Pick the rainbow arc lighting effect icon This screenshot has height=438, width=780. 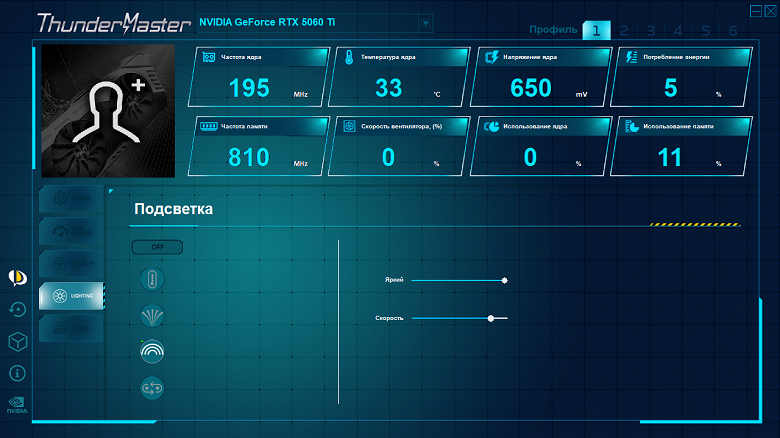pos(152,351)
